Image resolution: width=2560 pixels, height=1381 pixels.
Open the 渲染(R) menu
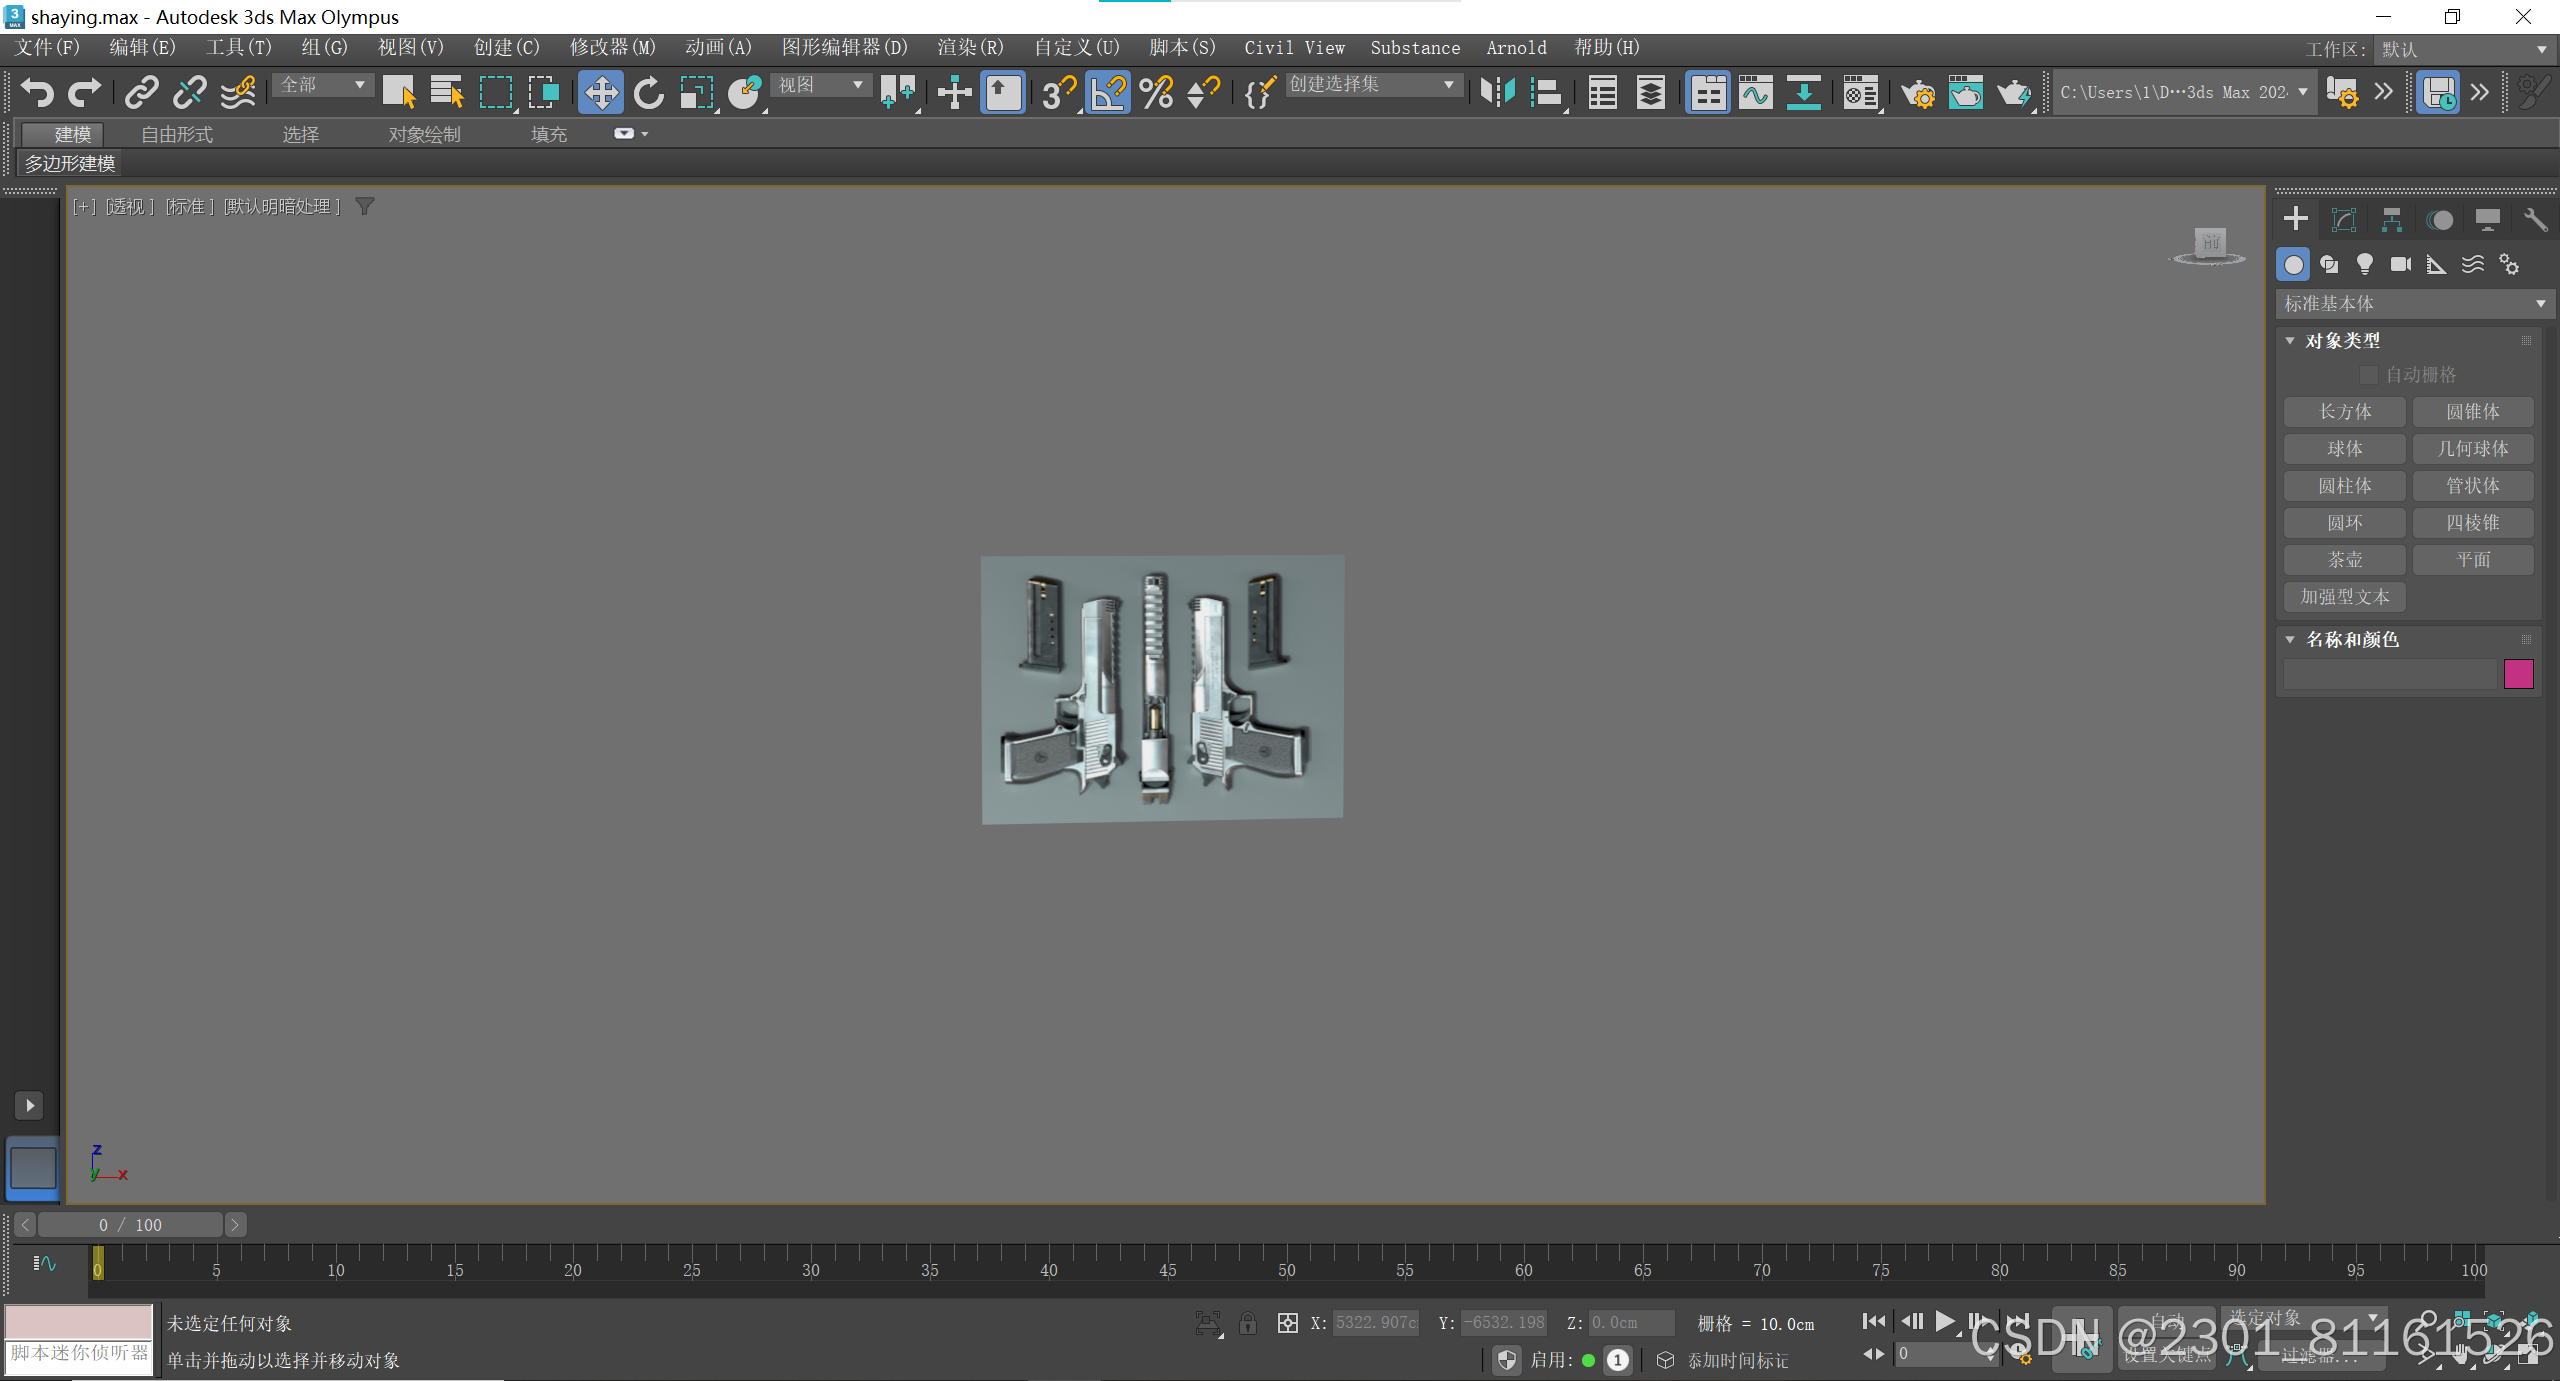coord(969,47)
